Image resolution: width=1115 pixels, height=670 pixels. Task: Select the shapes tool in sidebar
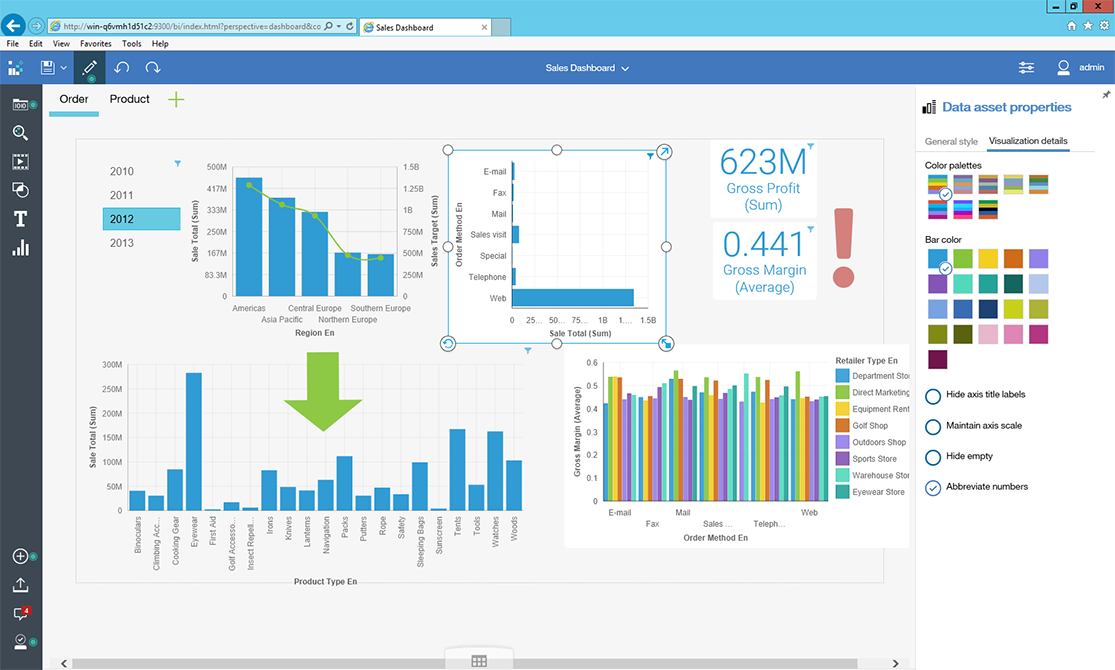coord(20,189)
